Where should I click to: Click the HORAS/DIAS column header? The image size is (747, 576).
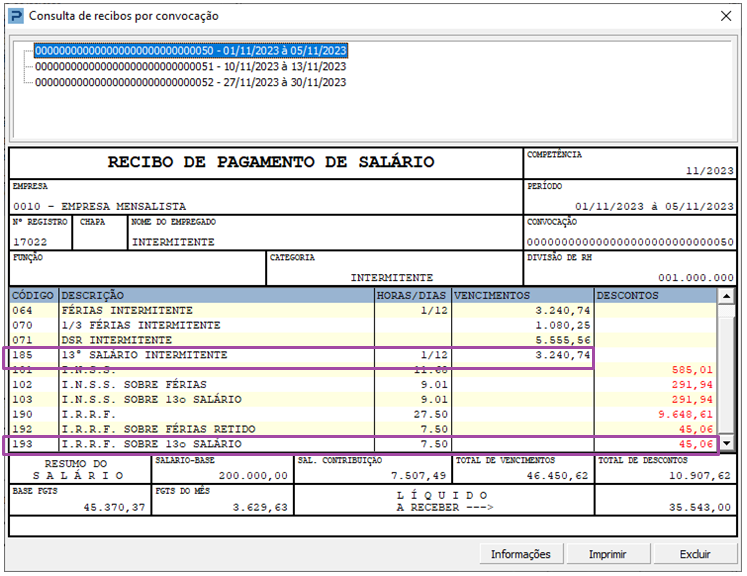pyautogui.click(x=413, y=295)
